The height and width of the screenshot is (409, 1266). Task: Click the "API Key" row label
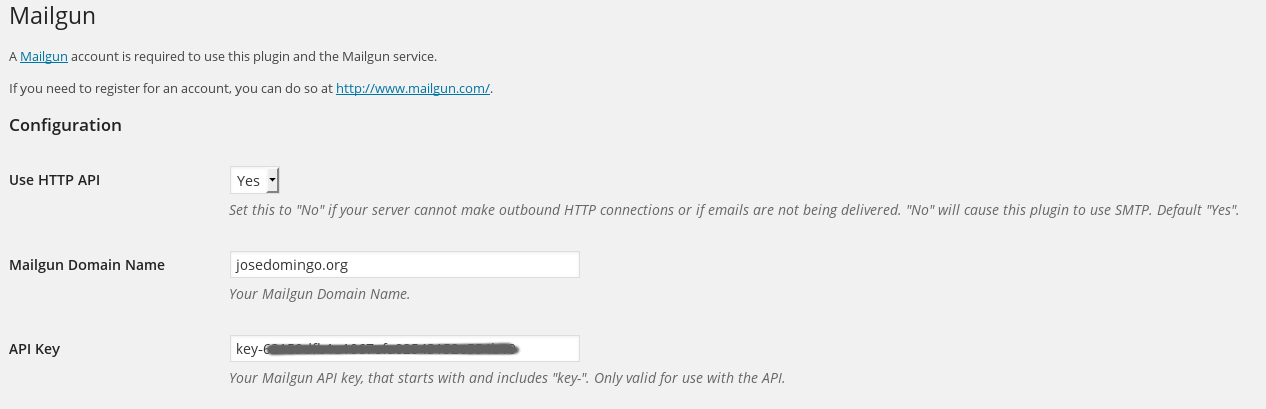35,349
